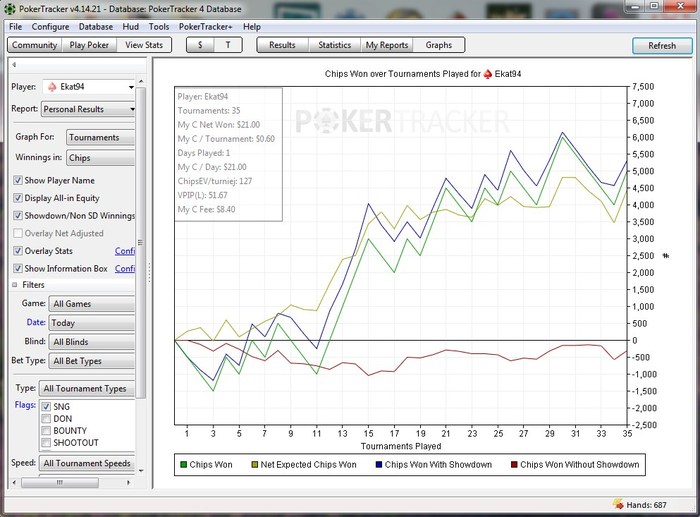Switch to the Statistics tab
Screen dimensions: 700x517
tap(334, 45)
